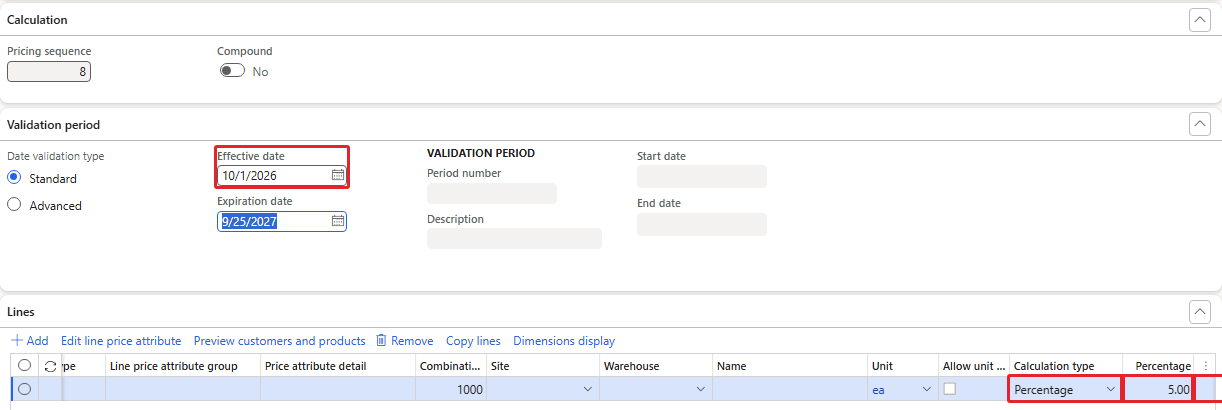This screenshot has height=410, width=1222.
Task: Click the Unit column header
Action: 903,366
